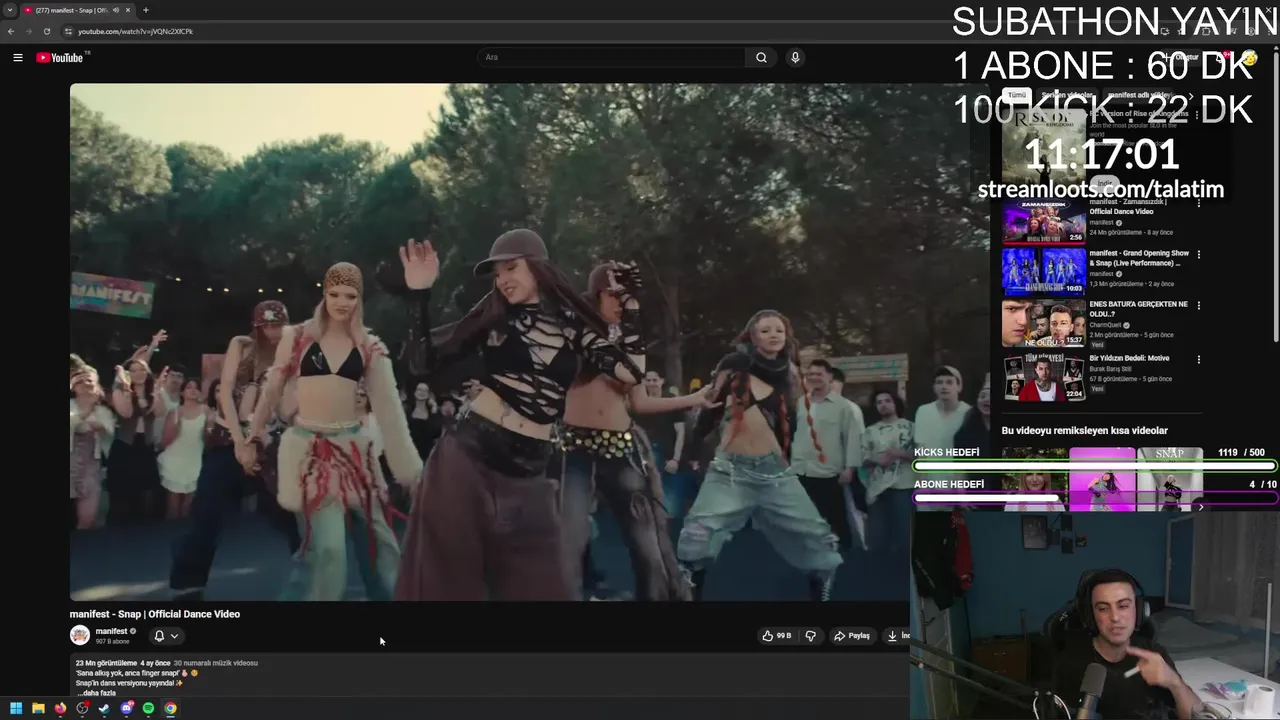Focus the 'Ara' search field
Viewport: 1280px width, 720px height.
point(611,57)
